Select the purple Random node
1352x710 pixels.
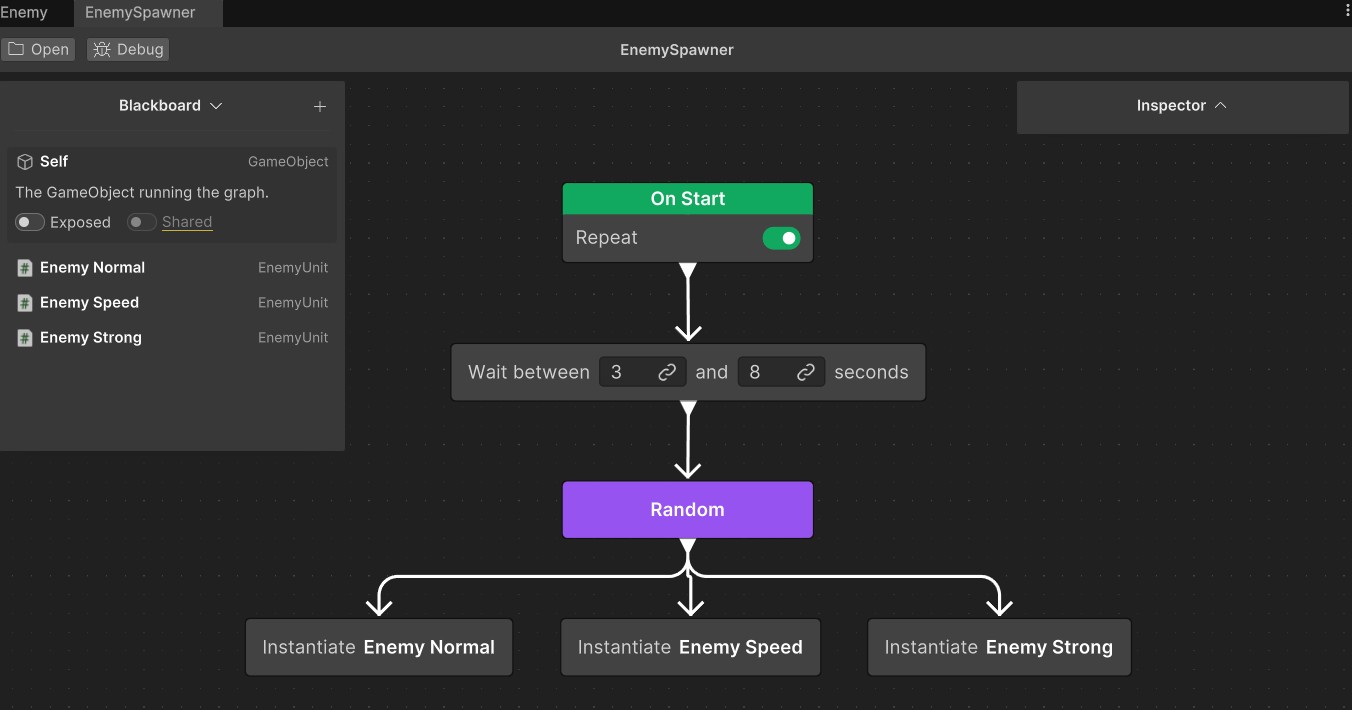click(x=688, y=510)
